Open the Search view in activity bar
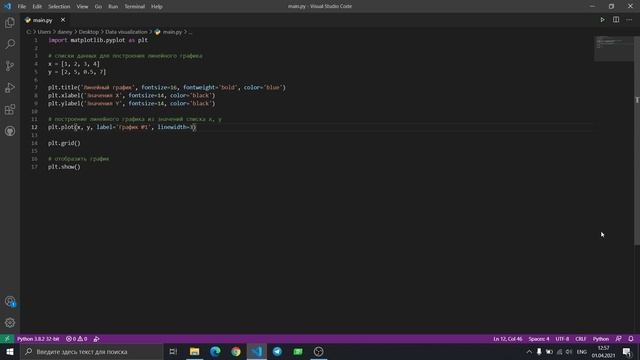This screenshot has height=360, width=640. coord(10,44)
